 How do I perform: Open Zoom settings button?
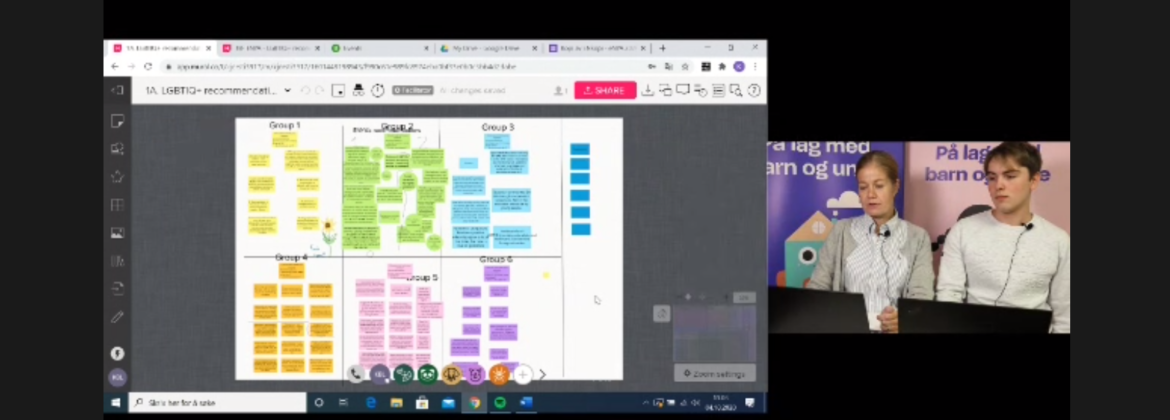[714, 373]
